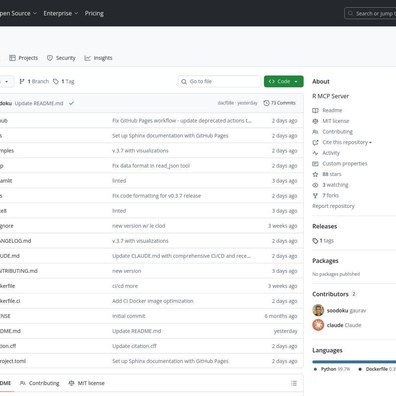Open the Contributing link in About
This screenshot has height=396, width=396.
pyautogui.click(x=337, y=132)
